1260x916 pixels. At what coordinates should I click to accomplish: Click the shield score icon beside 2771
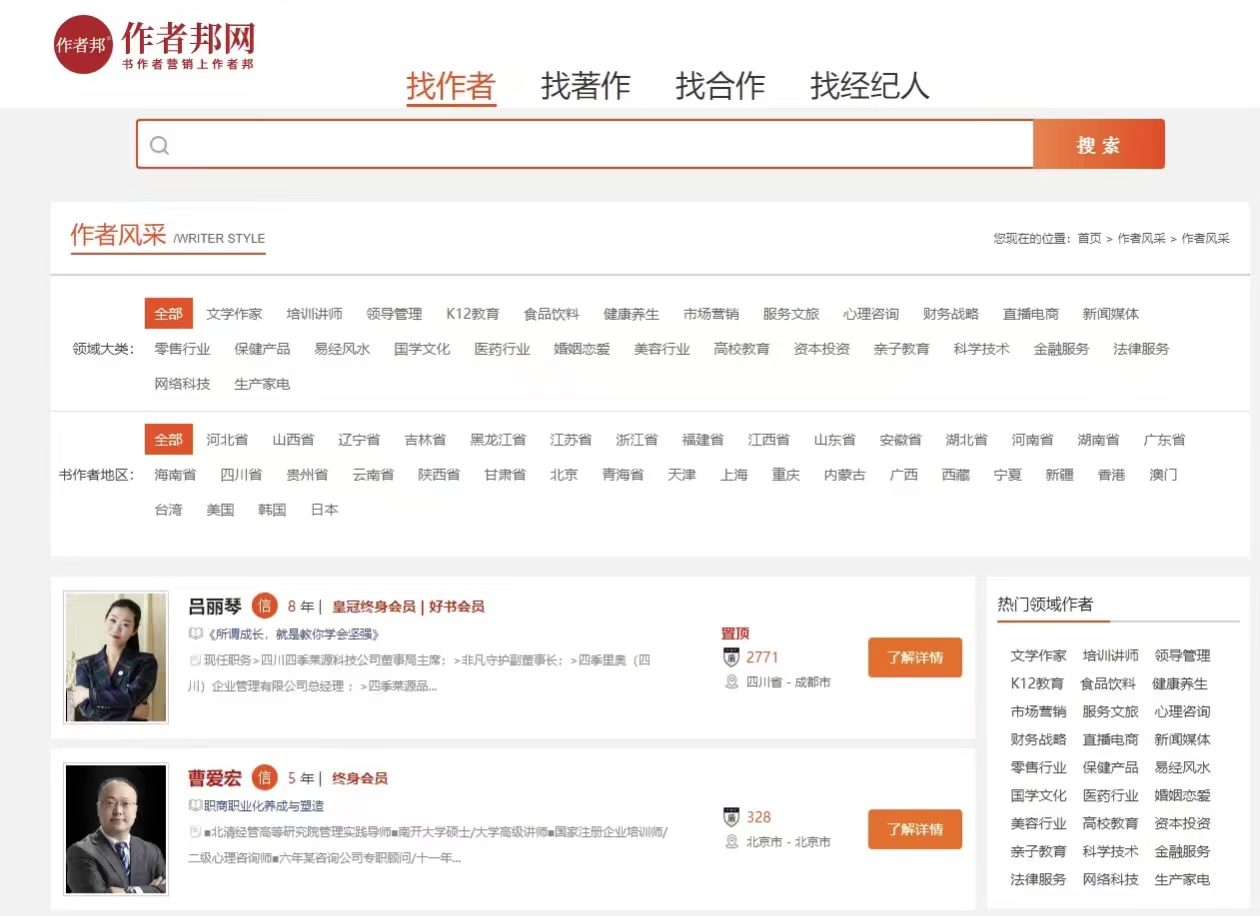[731, 657]
